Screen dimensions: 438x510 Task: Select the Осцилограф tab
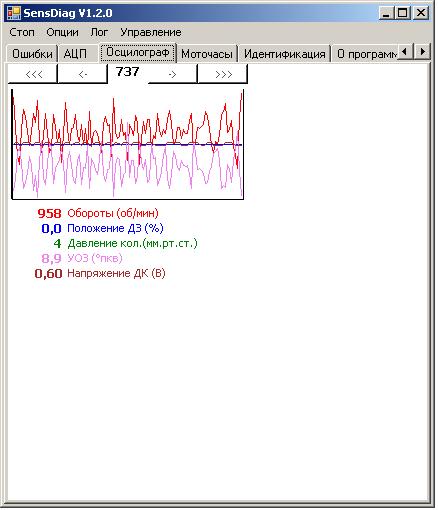[x=138, y=52]
